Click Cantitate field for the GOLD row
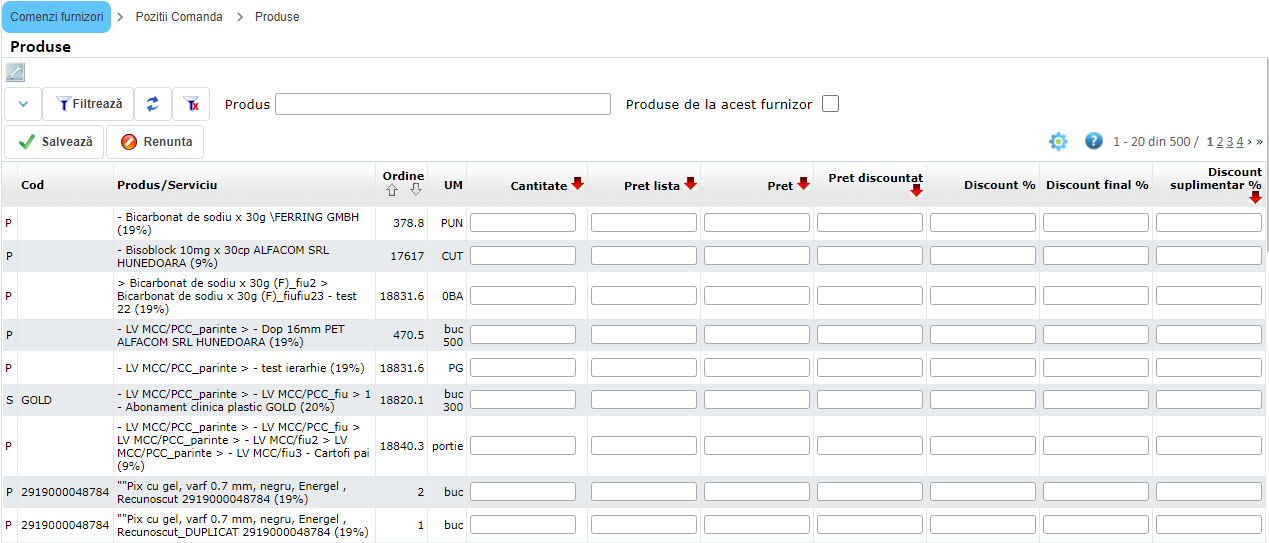The width and height of the screenshot is (1269, 543). click(x=523, y=400)
